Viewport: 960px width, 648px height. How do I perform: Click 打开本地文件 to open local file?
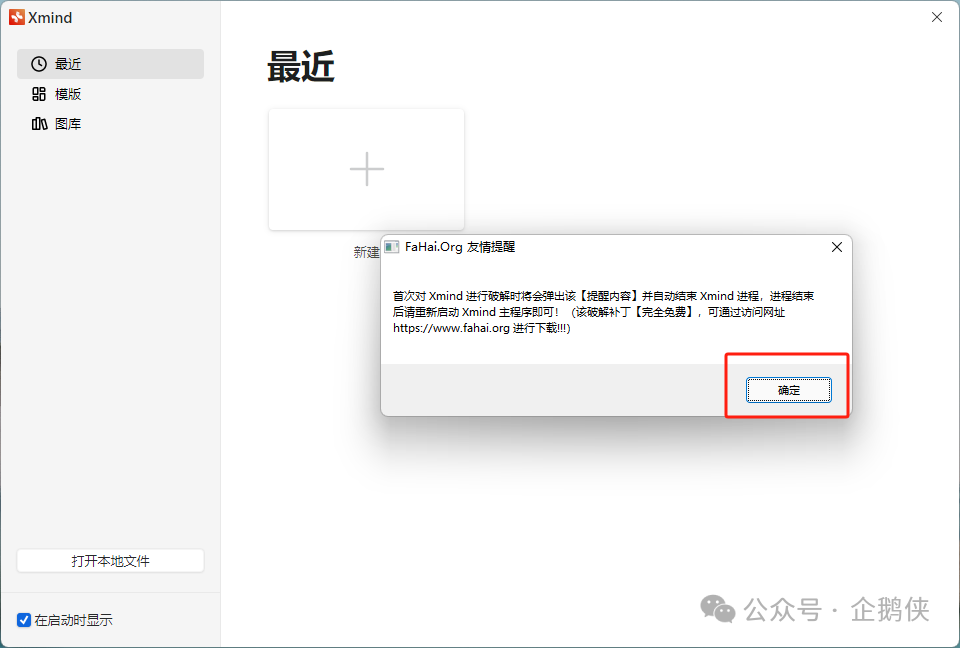[x=110, y=560]
